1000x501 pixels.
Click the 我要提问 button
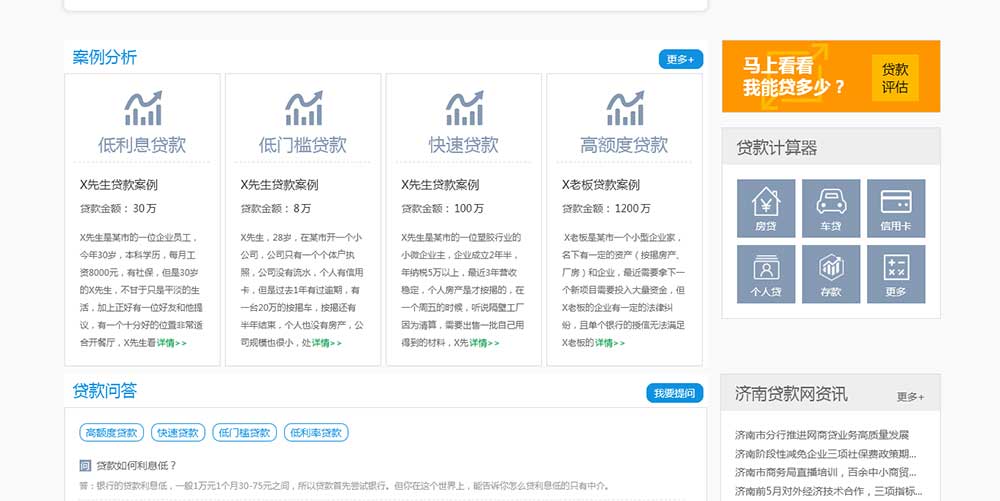tap(674, 394)
